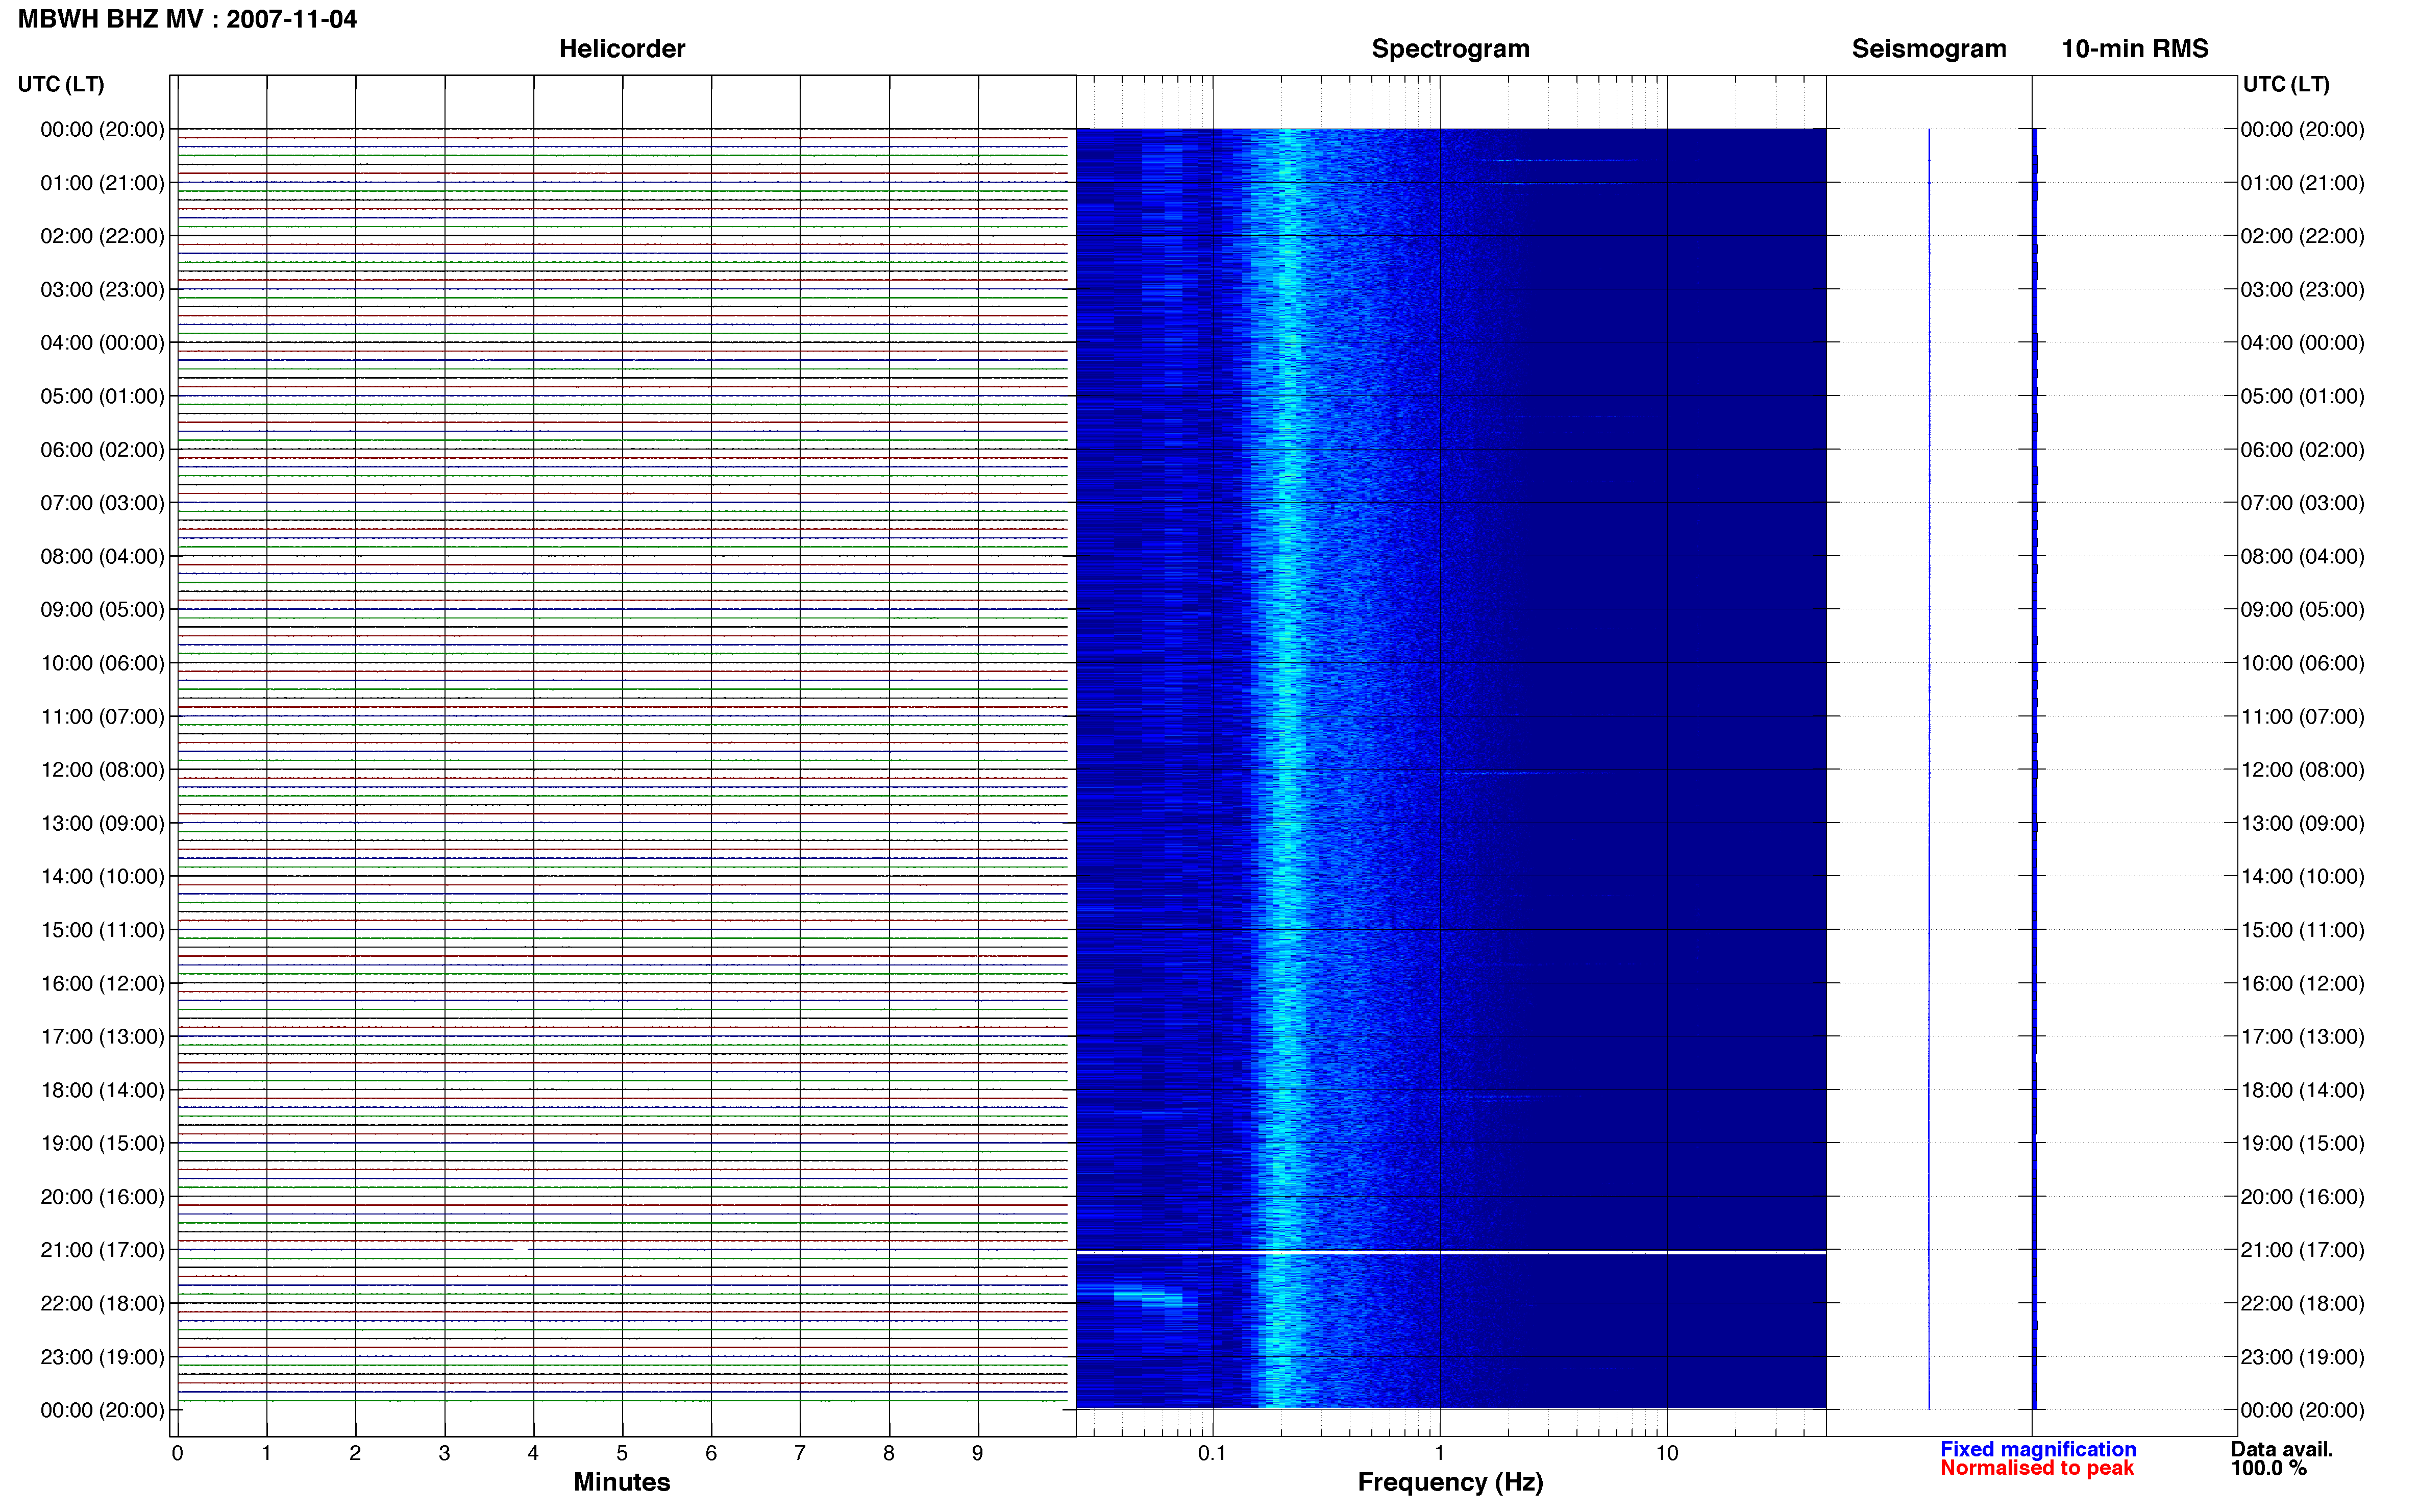The height and width of the screenshot is (1512, 2419).
Task: Click the Helicorder panel heading
Action: tap(622, 49)
